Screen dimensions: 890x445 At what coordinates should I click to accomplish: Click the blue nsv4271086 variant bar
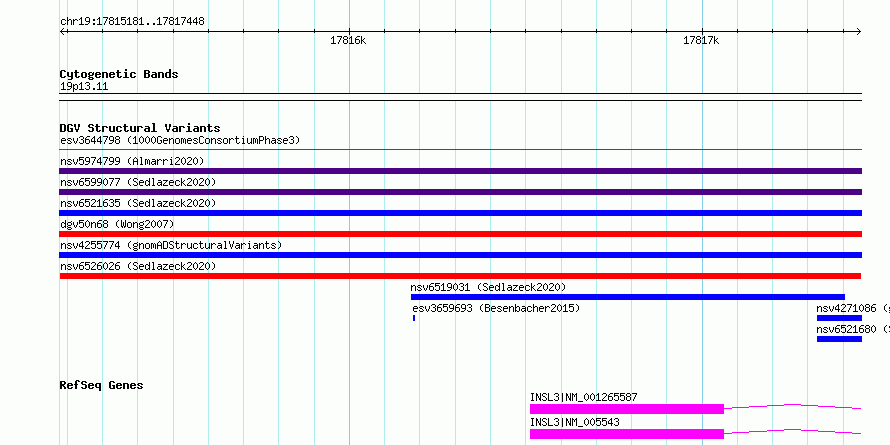click(x=839, y=318)
